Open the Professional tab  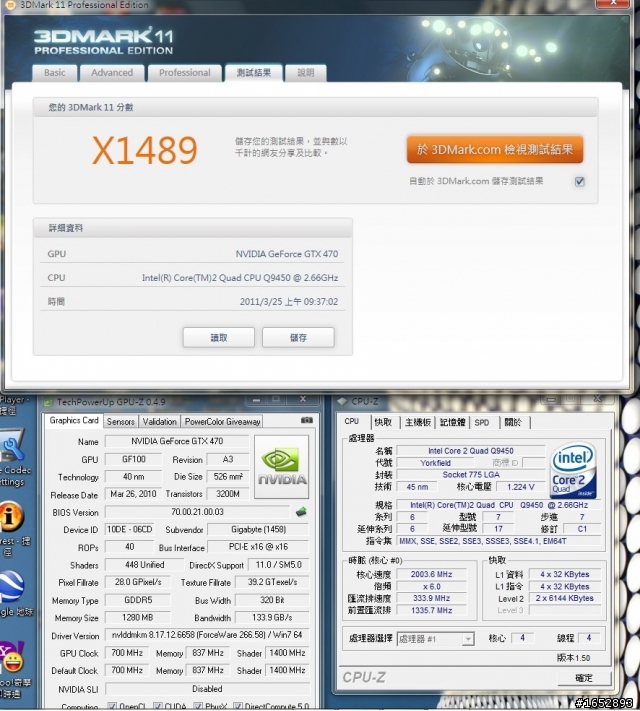(185, 73)
